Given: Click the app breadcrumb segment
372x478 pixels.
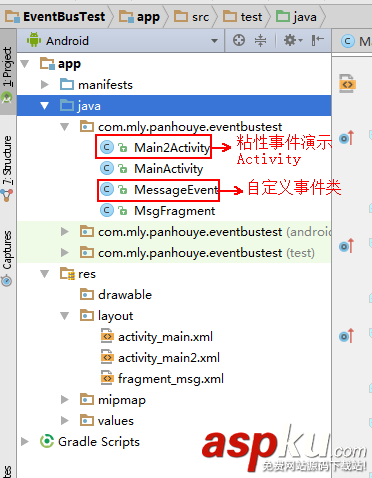Looking at the screenshot, I should point(140,17).
